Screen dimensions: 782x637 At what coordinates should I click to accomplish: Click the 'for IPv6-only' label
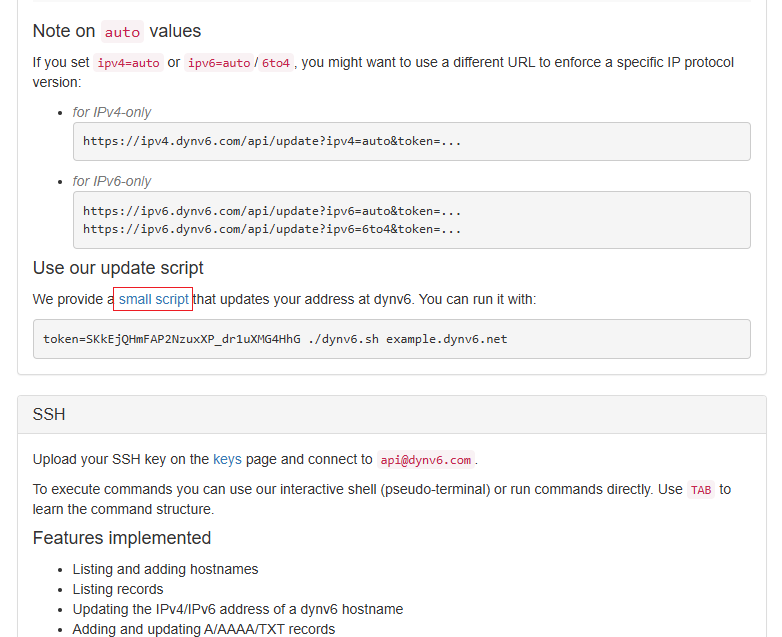(112, 181)
